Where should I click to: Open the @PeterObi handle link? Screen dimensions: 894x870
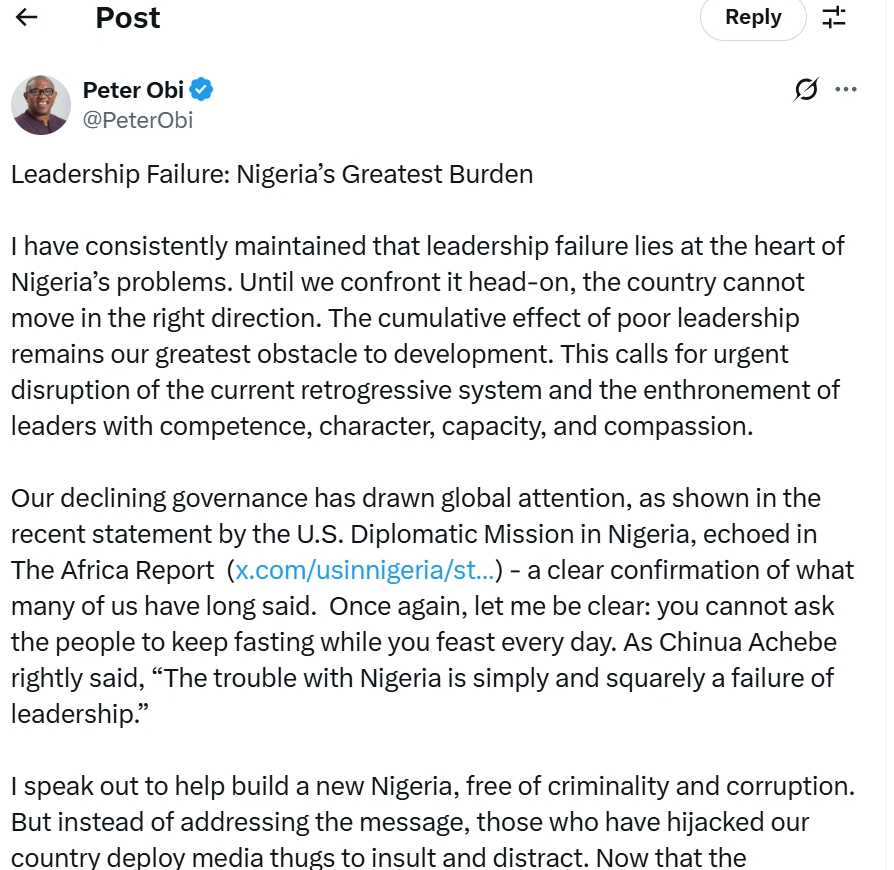pyautogui.click(x=138, y=121)
